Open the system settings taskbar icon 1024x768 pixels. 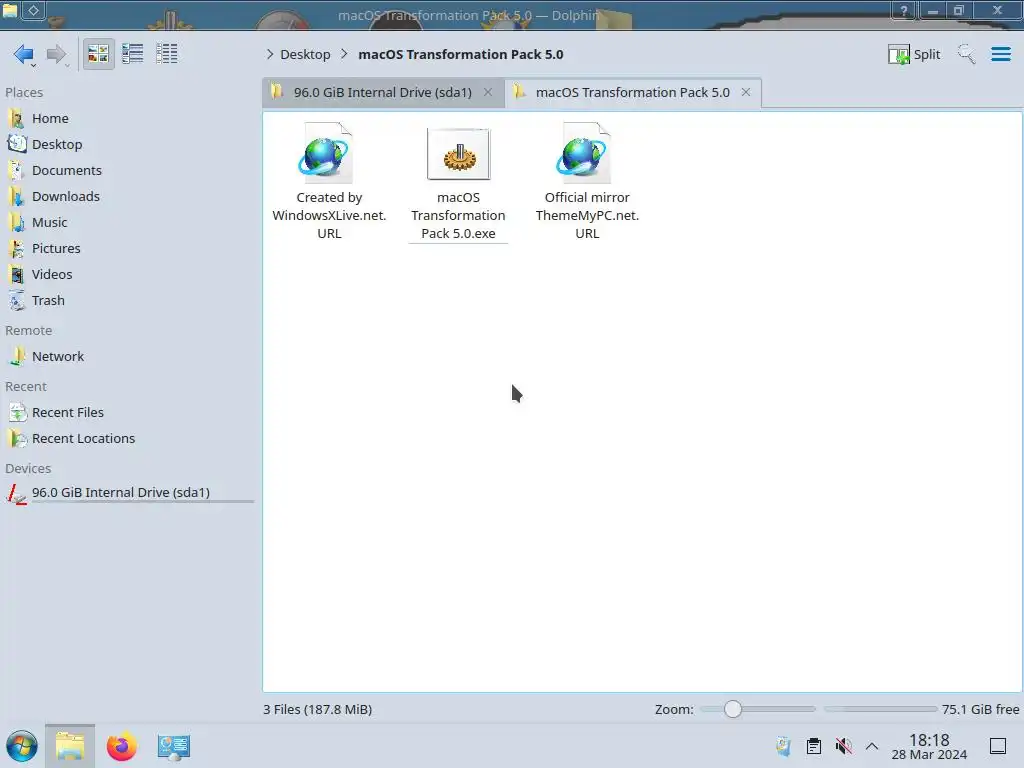[174, 746]
